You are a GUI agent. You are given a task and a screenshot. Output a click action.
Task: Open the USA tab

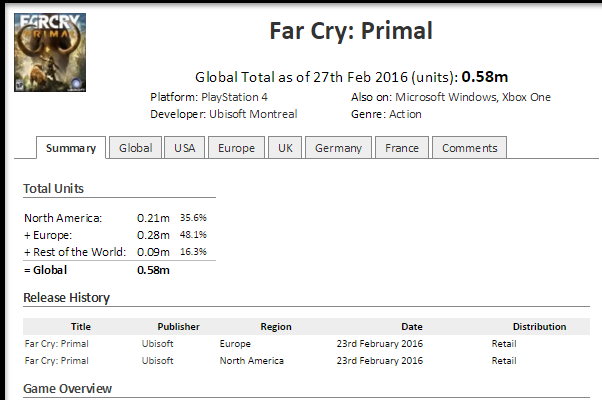[185, 148]
